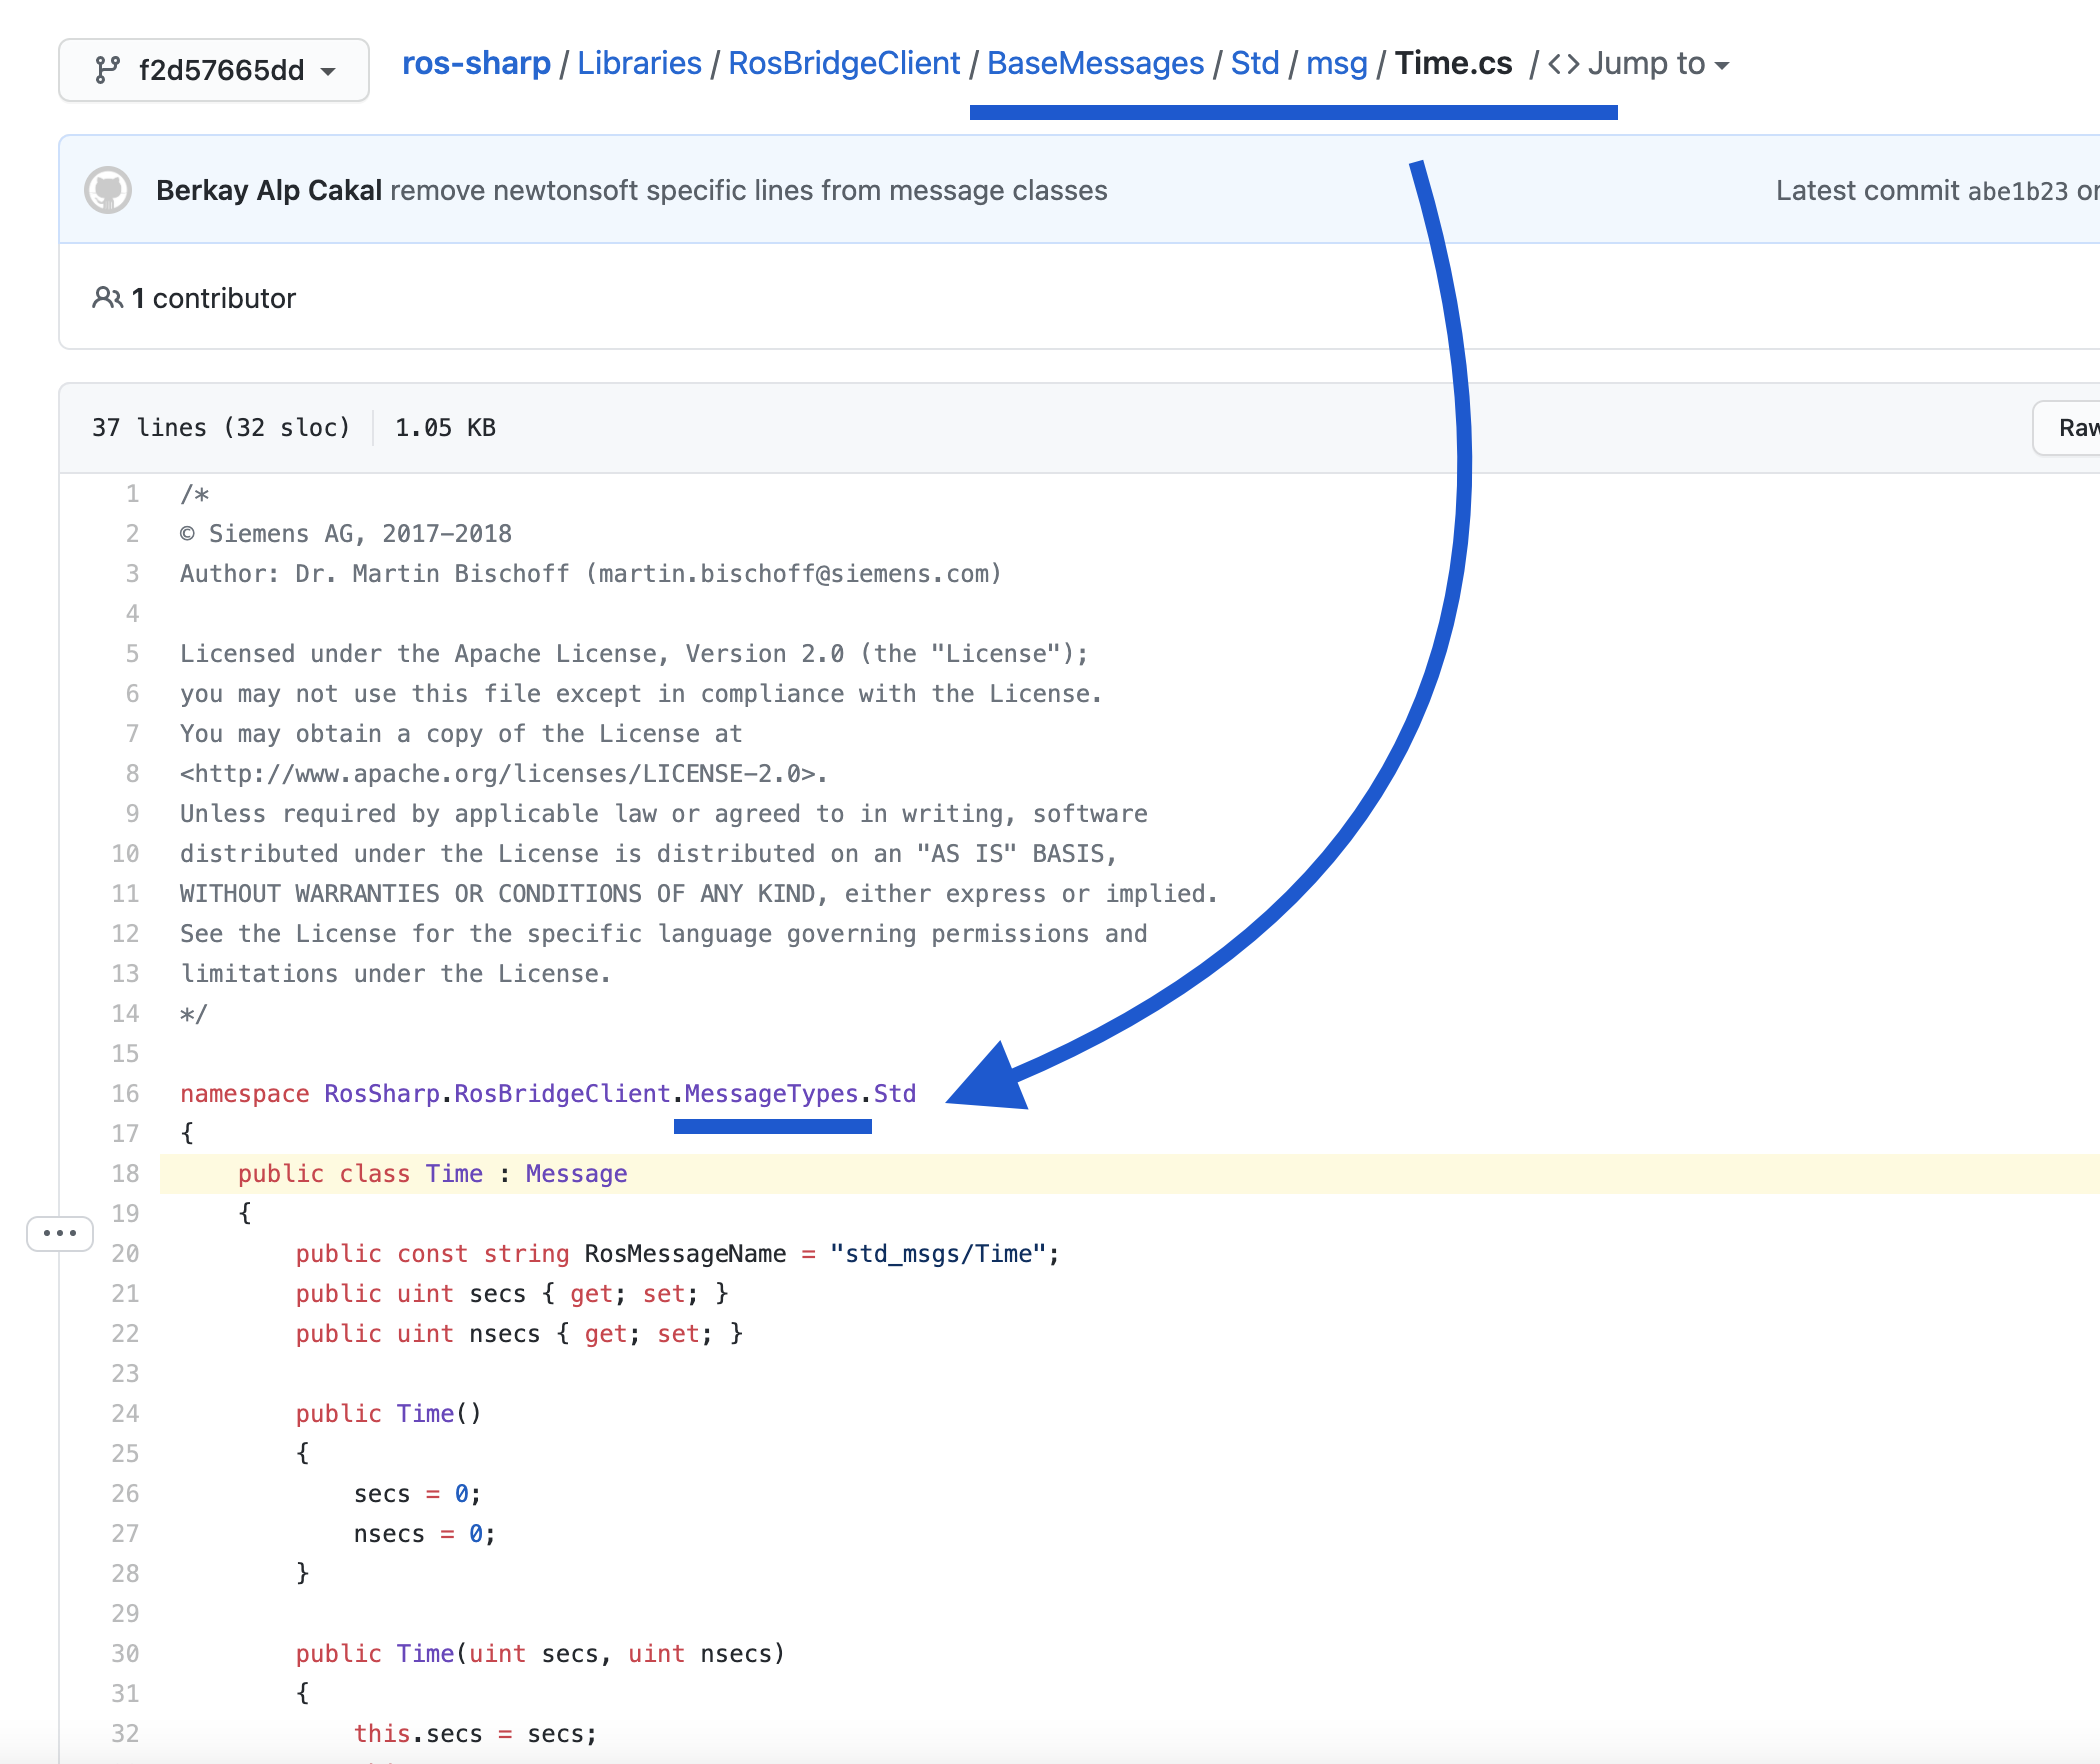Click the git branch icon
Screen dimensions: 2100x1764
point(107,70)
